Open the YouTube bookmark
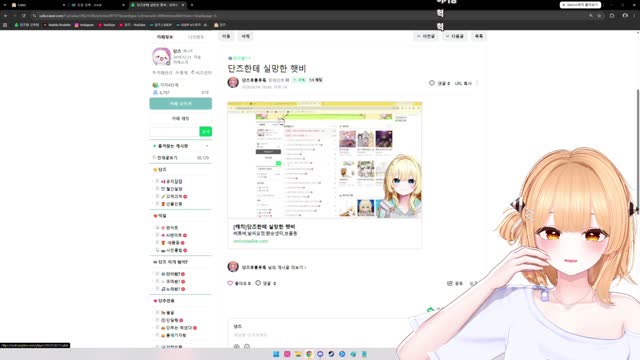Image resolution: width=640 pixels, height=360 pixels. tap(107, 25)
